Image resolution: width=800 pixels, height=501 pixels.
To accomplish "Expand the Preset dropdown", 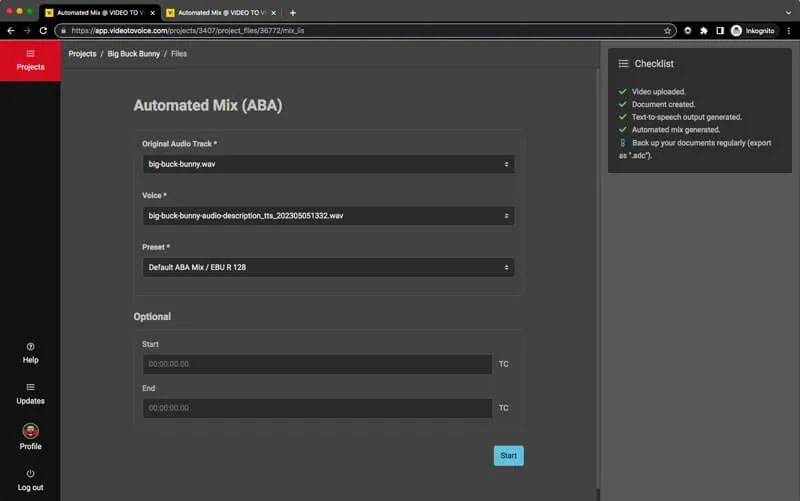I will [x=328, y=267].
